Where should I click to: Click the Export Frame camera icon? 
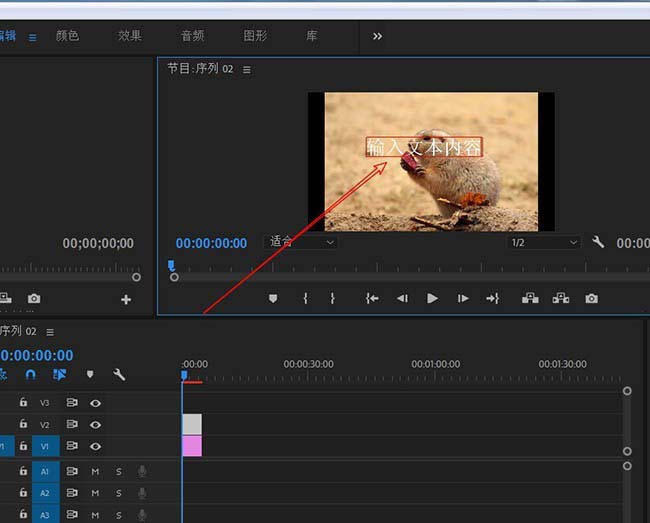point(592,298)
